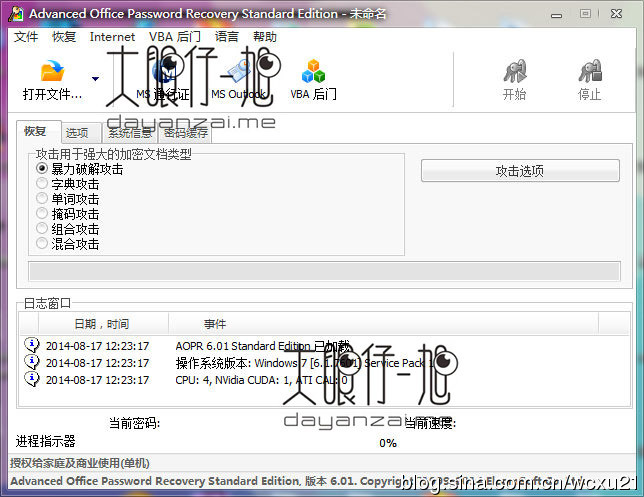The height and width of the screenshot is (497, 644).
Task: Minimize the Advanced Office Password Recovery window
Action: [x=557, y=15]
